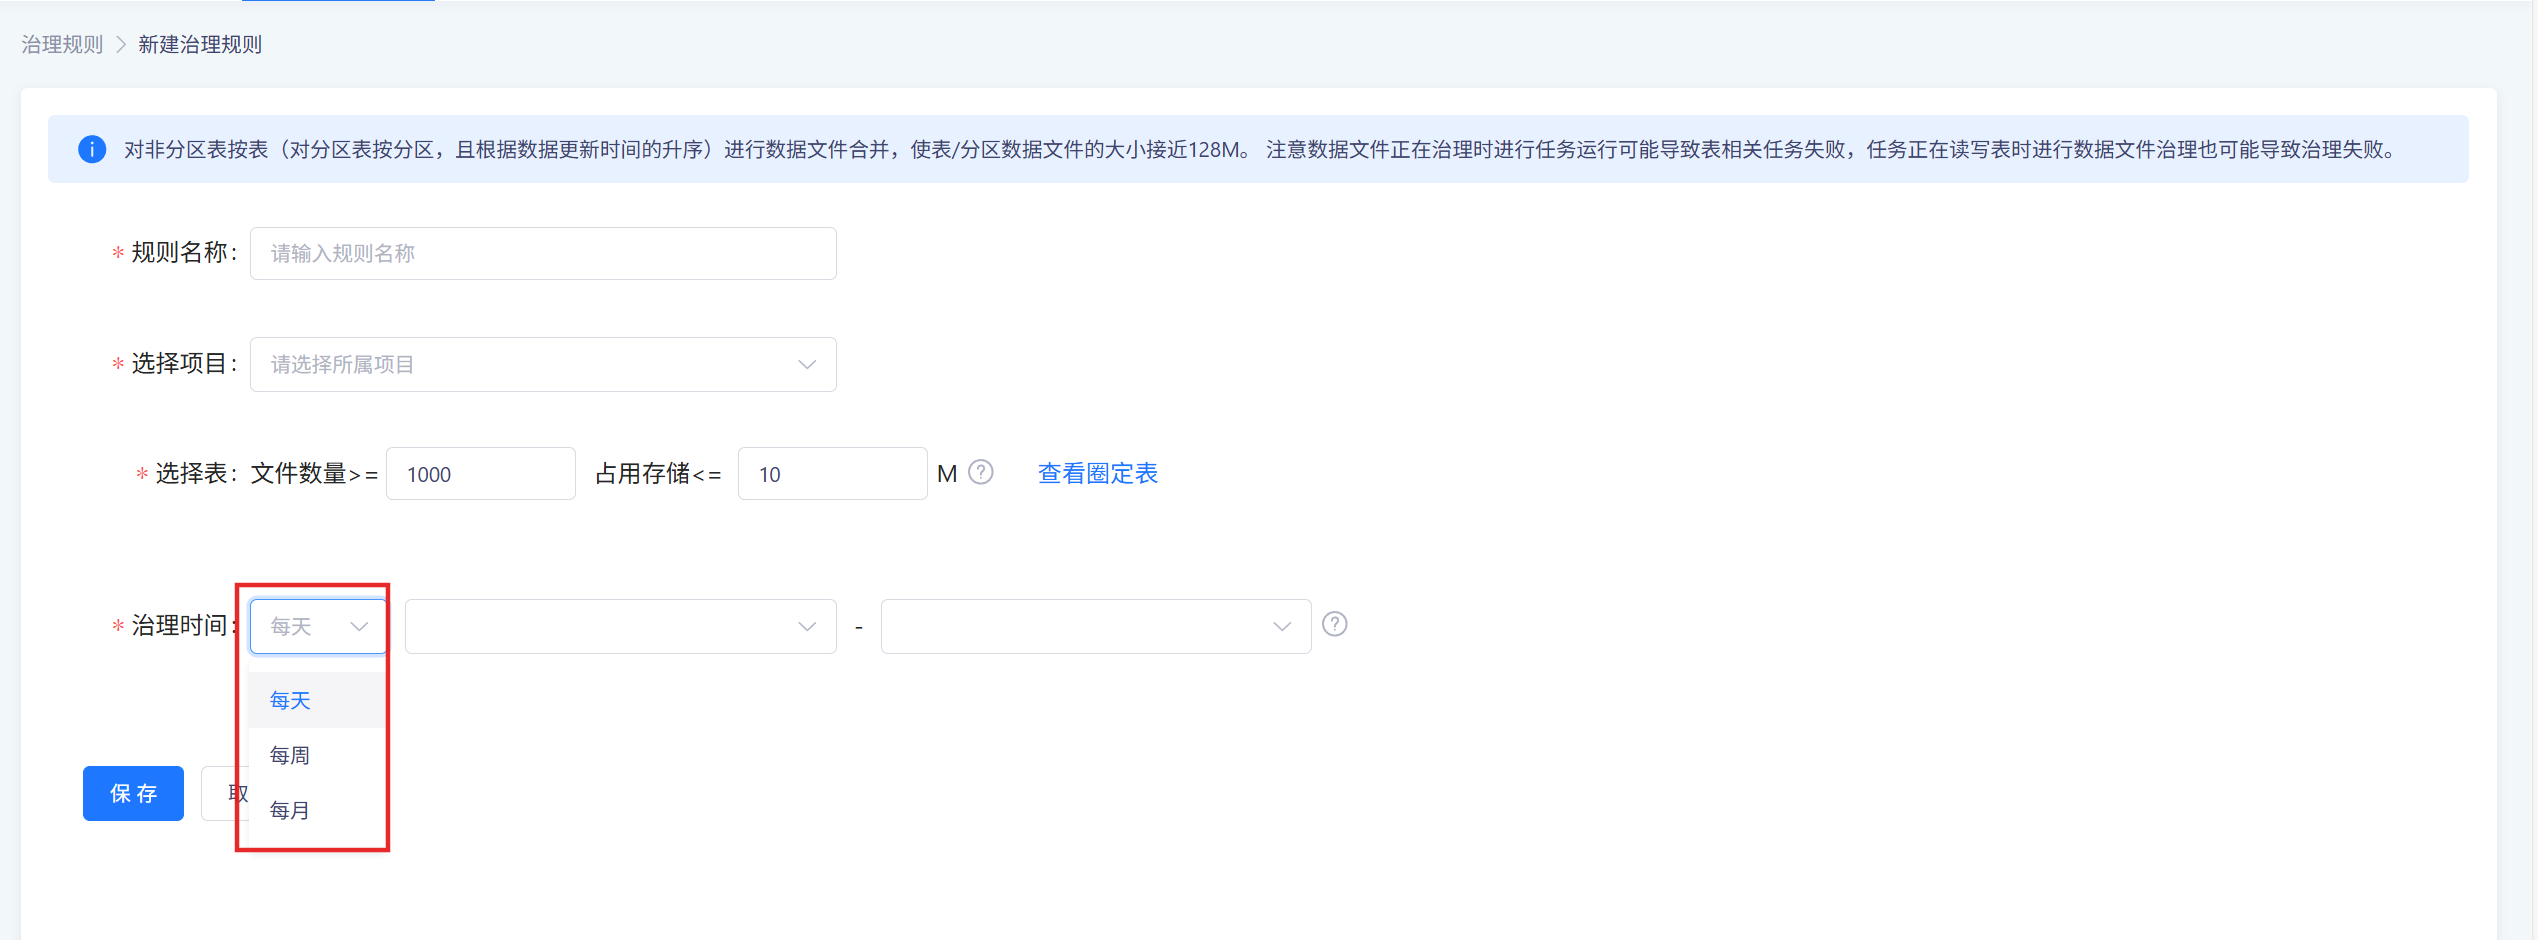Focus the 请输入规则名称 input field
Screen dimensions: 2538x940
click(543, 253)
